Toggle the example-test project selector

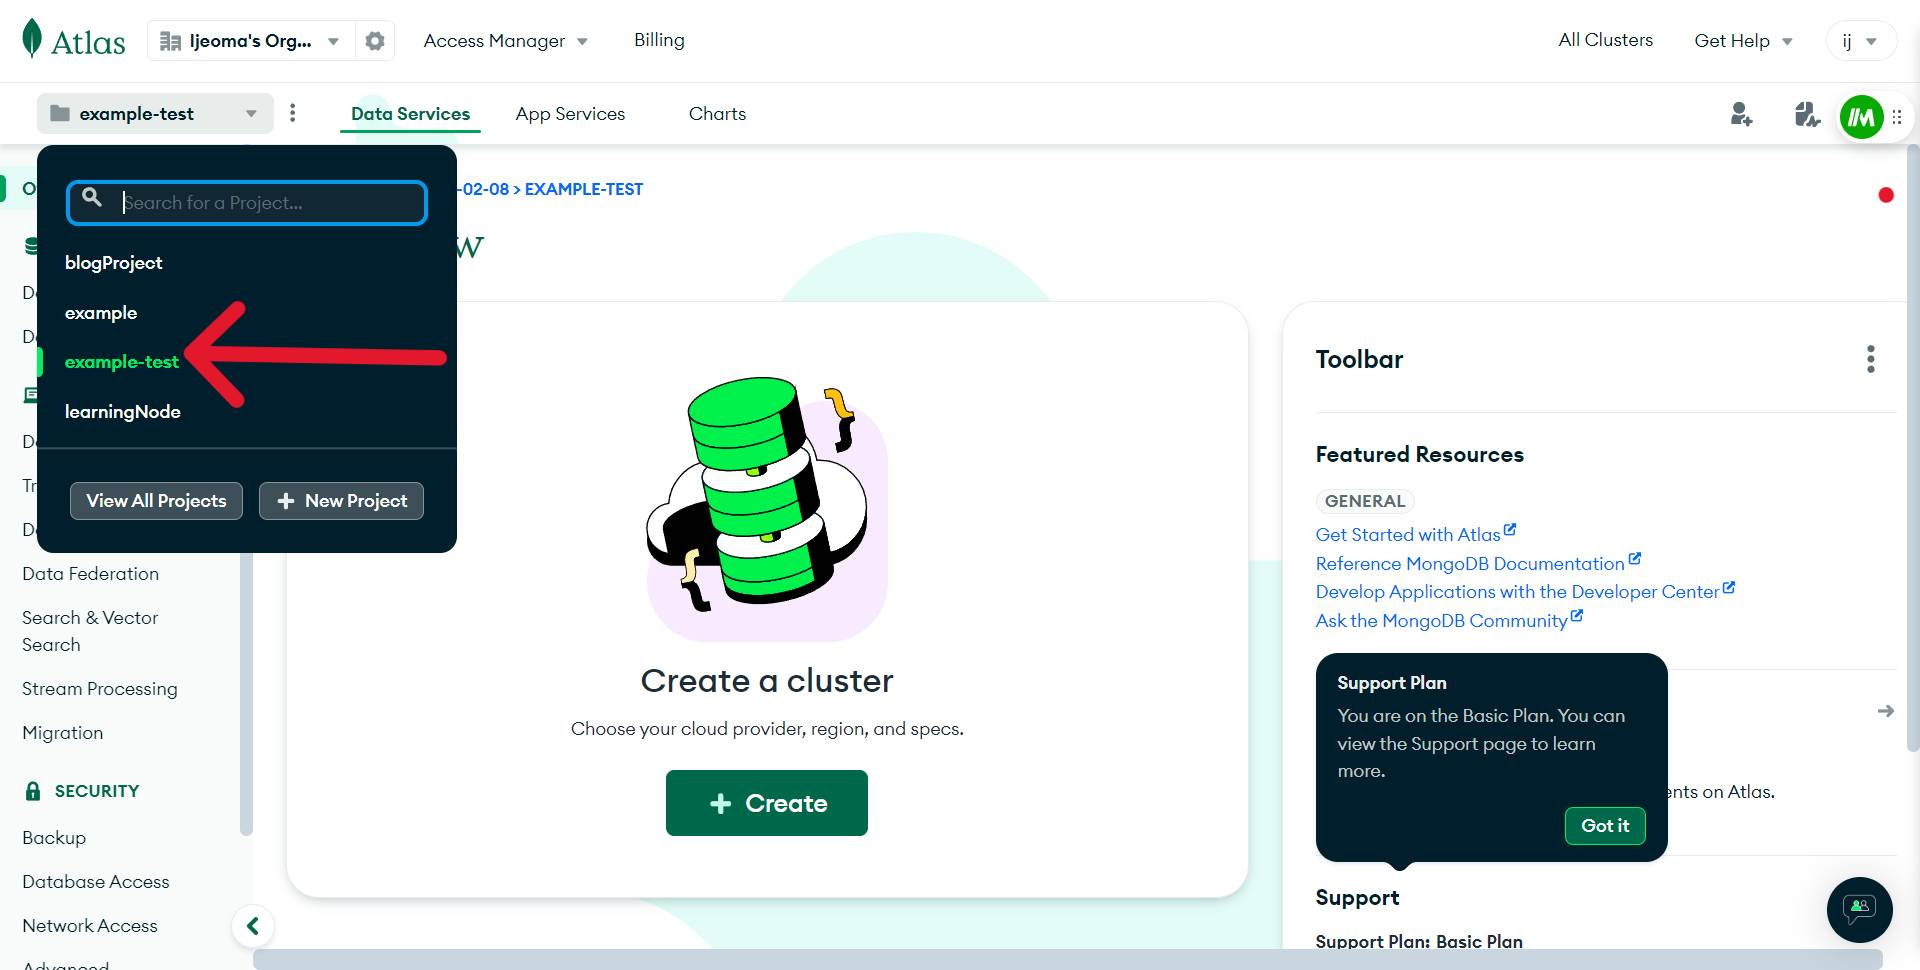[x=155, y=114]
